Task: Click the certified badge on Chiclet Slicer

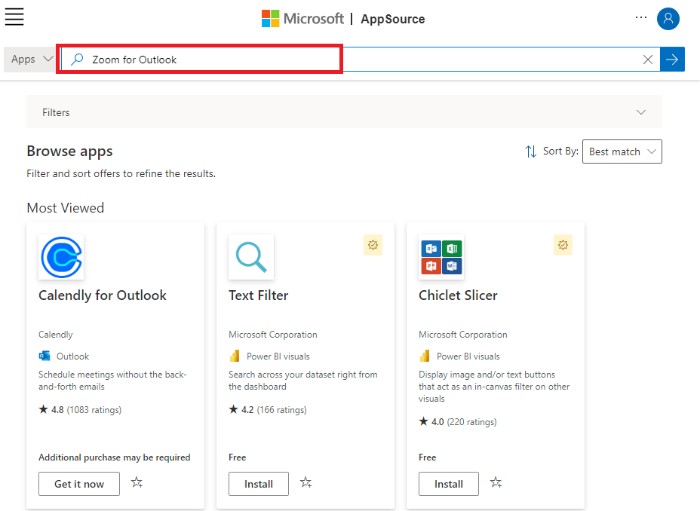Action: click(x=563, y=245)
